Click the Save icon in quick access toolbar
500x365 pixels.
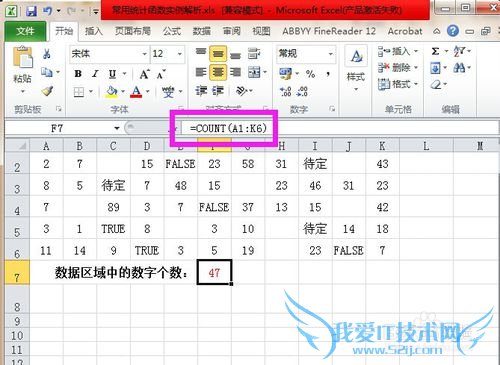(31, 11)
